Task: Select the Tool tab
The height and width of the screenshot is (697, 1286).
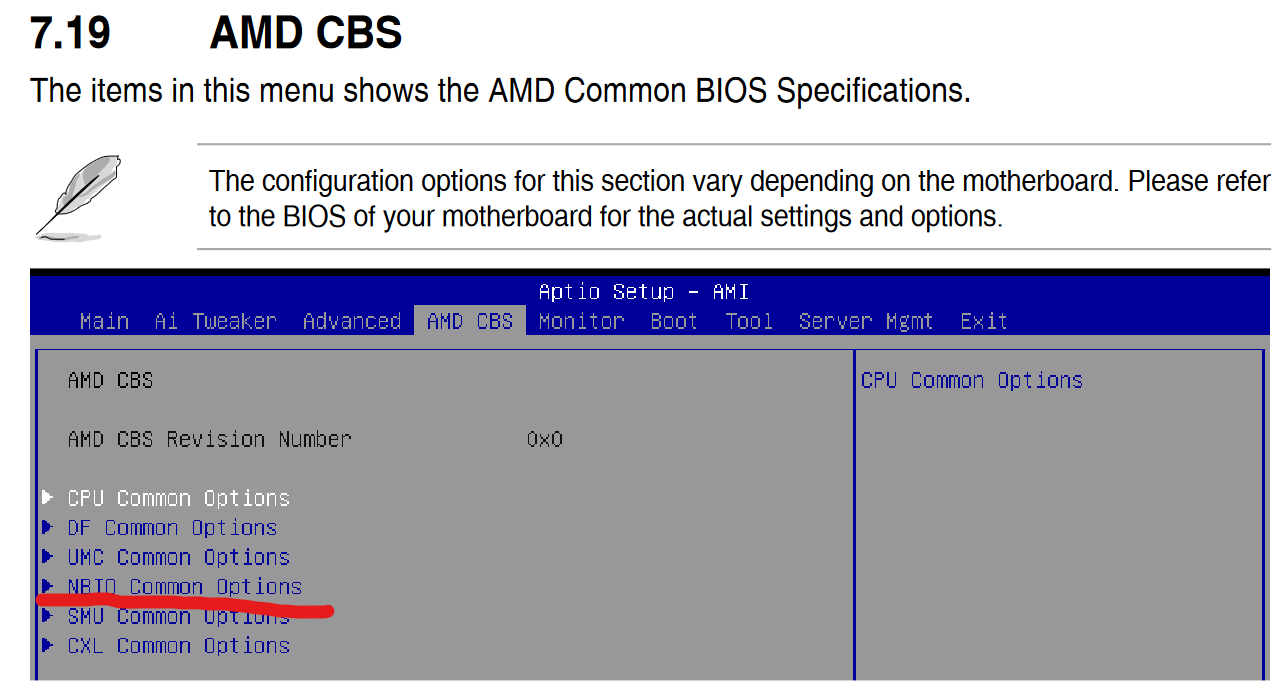Action: tap(749, 321)
